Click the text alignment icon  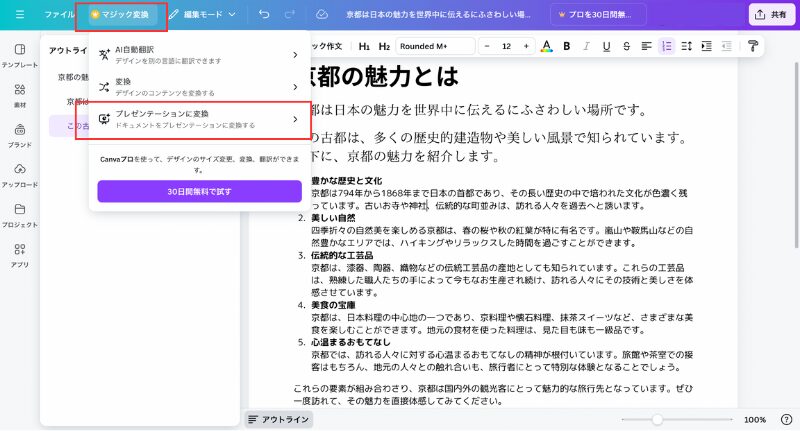[x=646, y=46]
